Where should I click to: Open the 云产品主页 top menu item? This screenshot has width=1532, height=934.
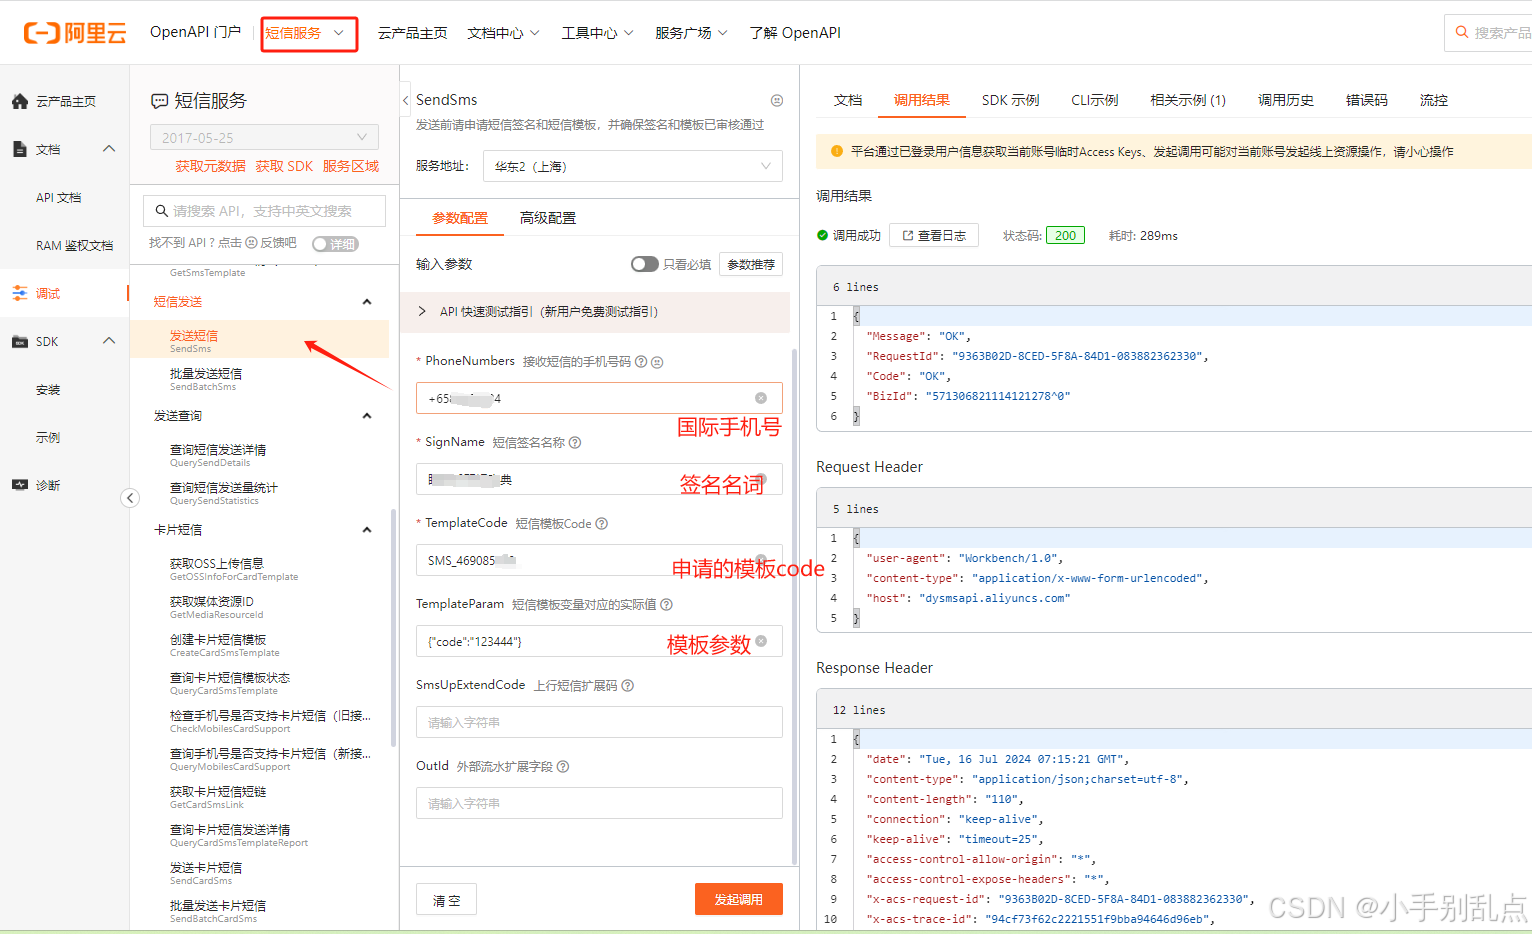tap(412, 33)
